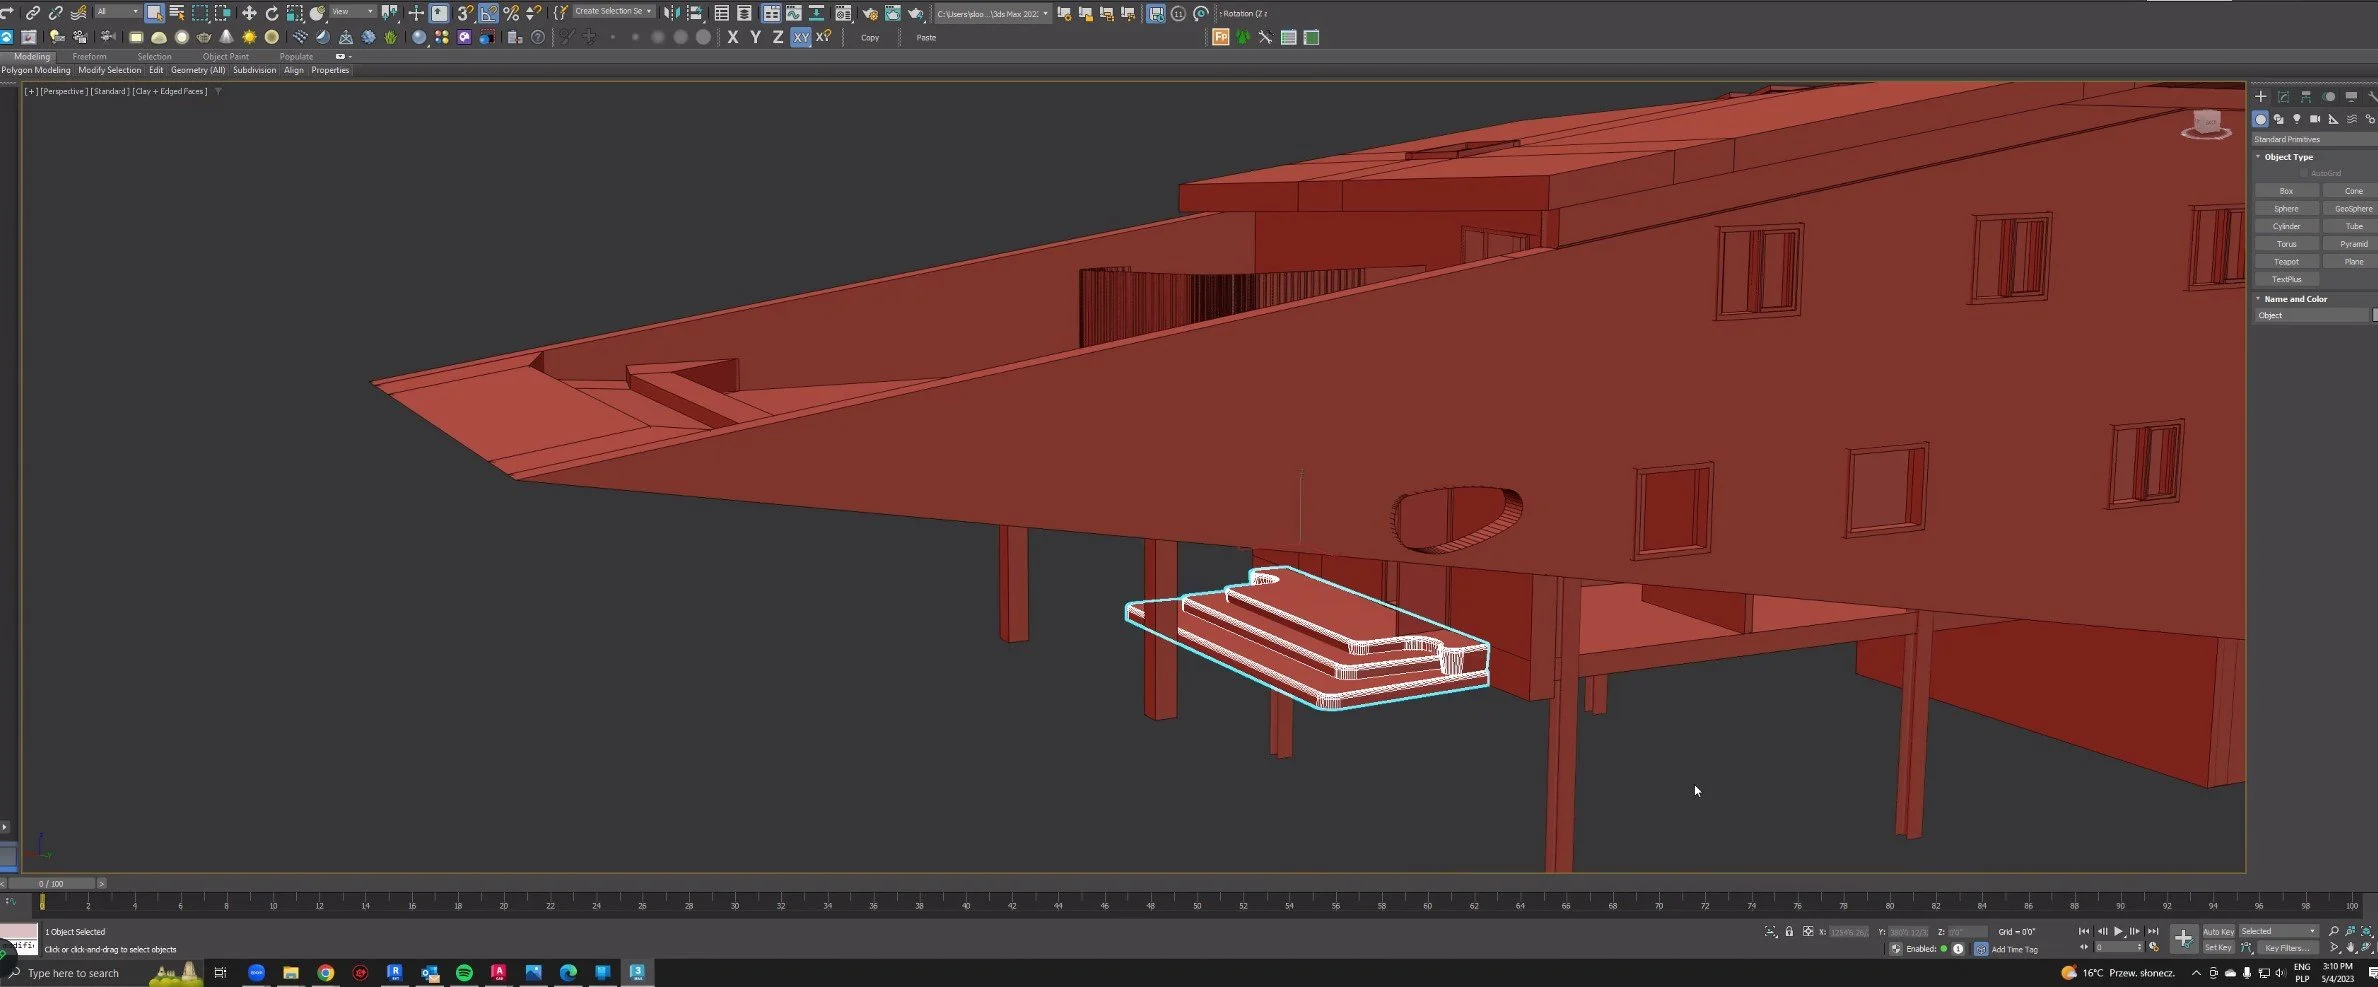Select the Link tool in the main toolbar

click(32, 13)
